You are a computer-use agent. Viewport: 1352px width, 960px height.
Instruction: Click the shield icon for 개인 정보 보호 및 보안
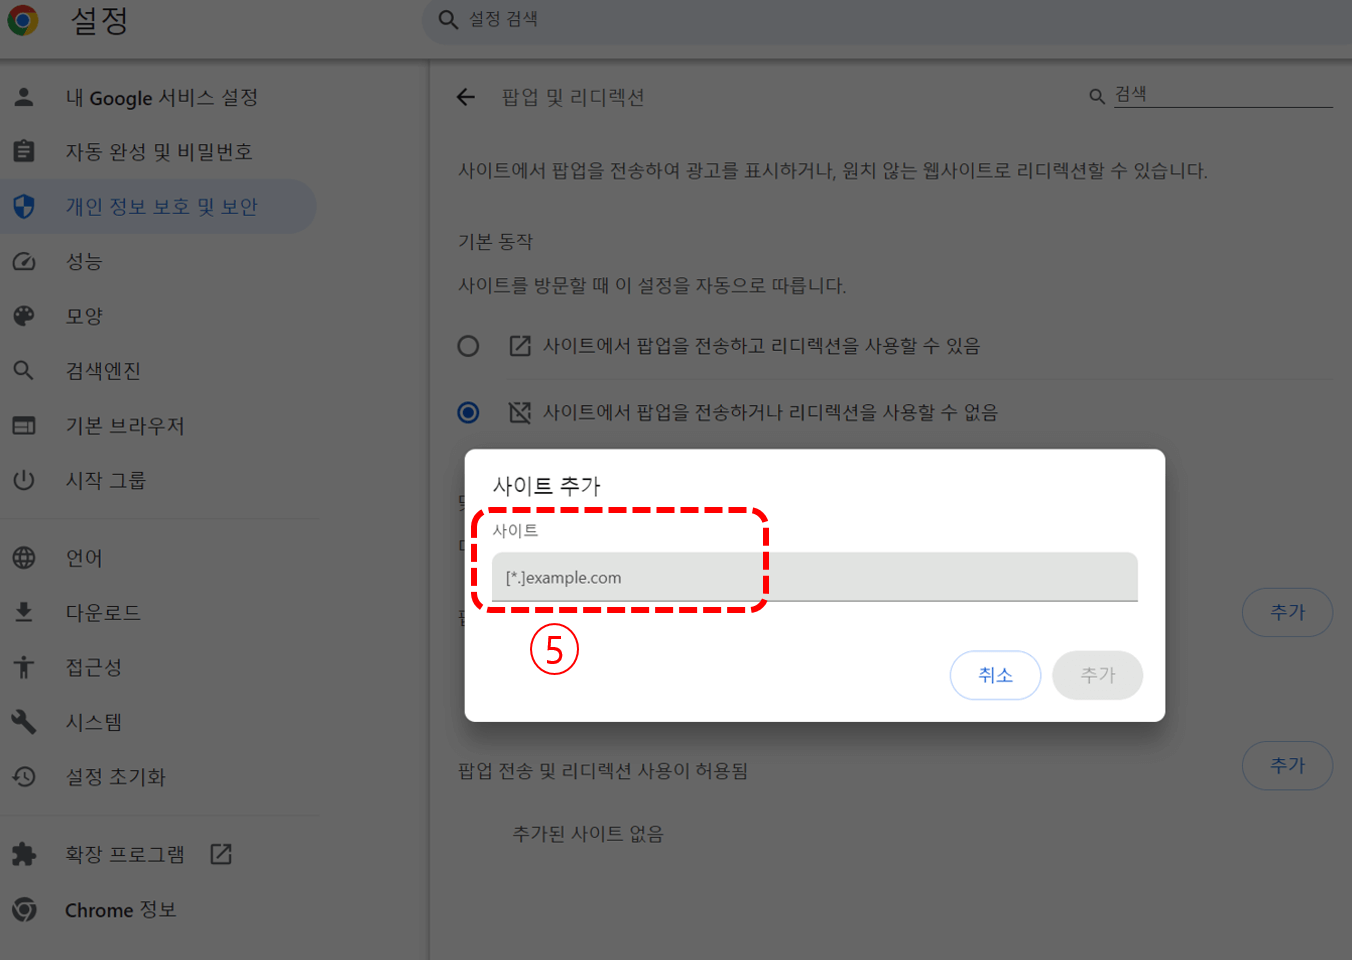click(25, 206)
